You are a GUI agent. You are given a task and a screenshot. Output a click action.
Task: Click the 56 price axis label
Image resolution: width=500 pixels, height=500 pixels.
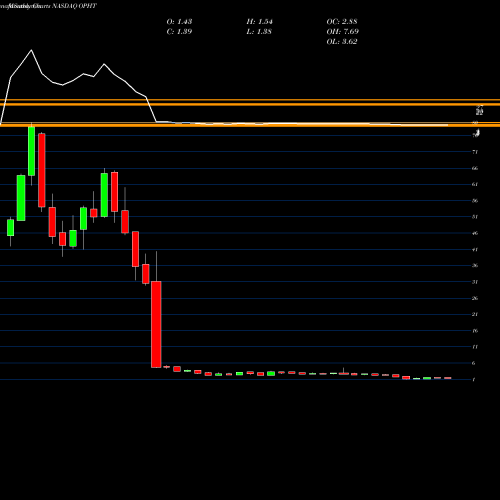click(475, 201)
